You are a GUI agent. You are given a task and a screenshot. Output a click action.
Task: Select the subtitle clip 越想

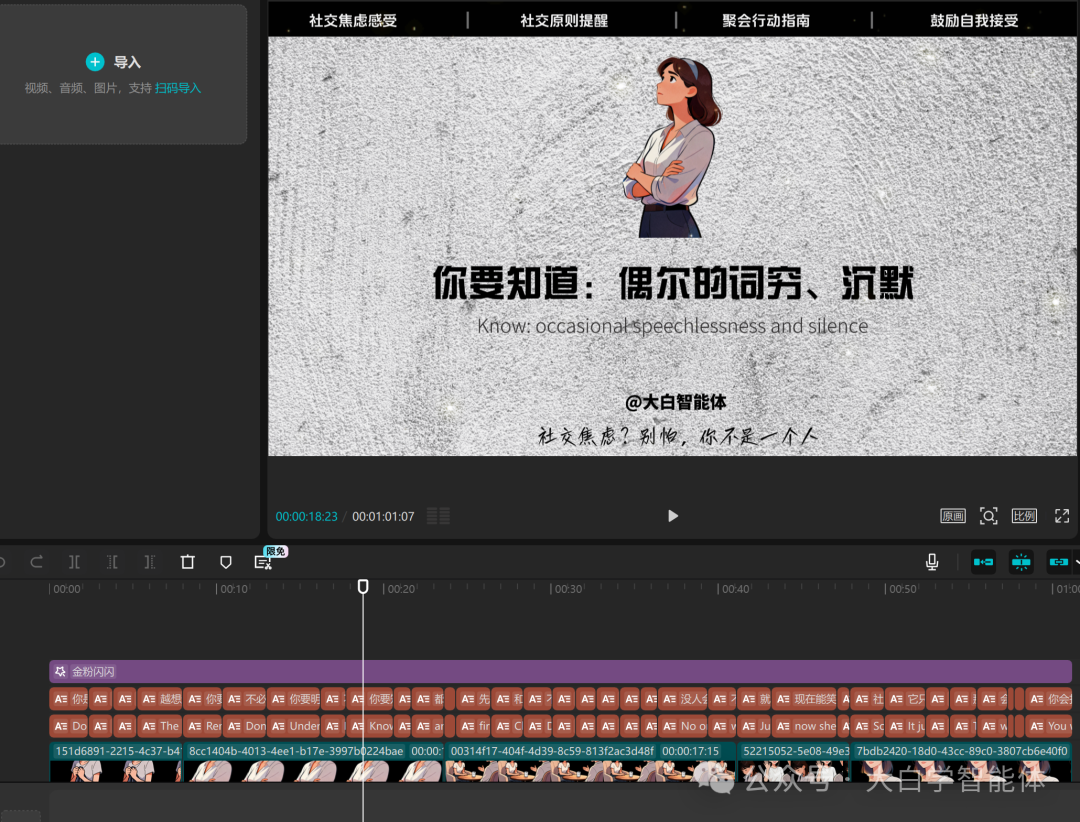coord(160,699)
